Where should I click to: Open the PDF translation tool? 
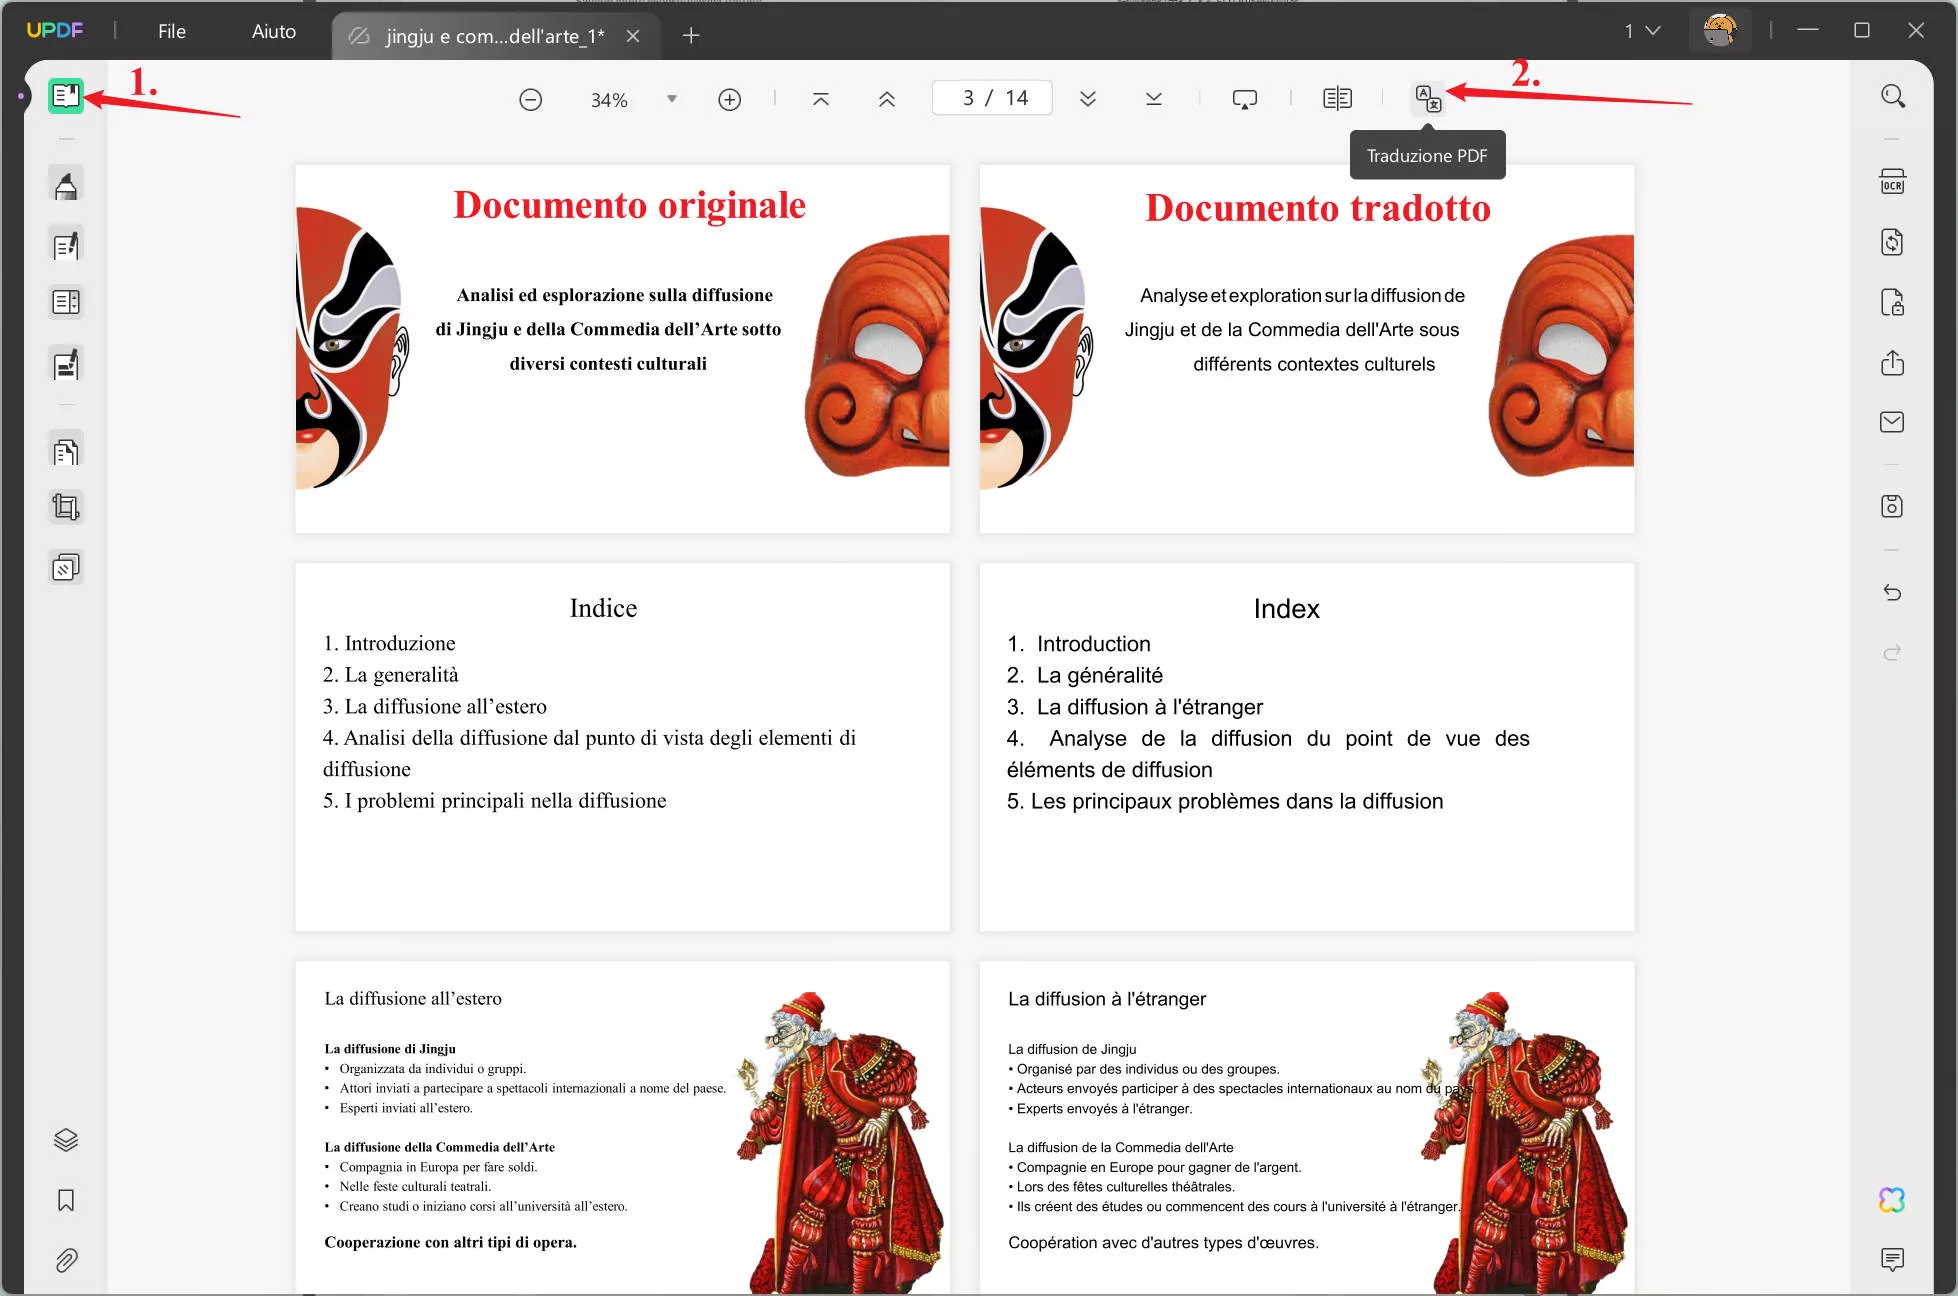[1428, 98]
